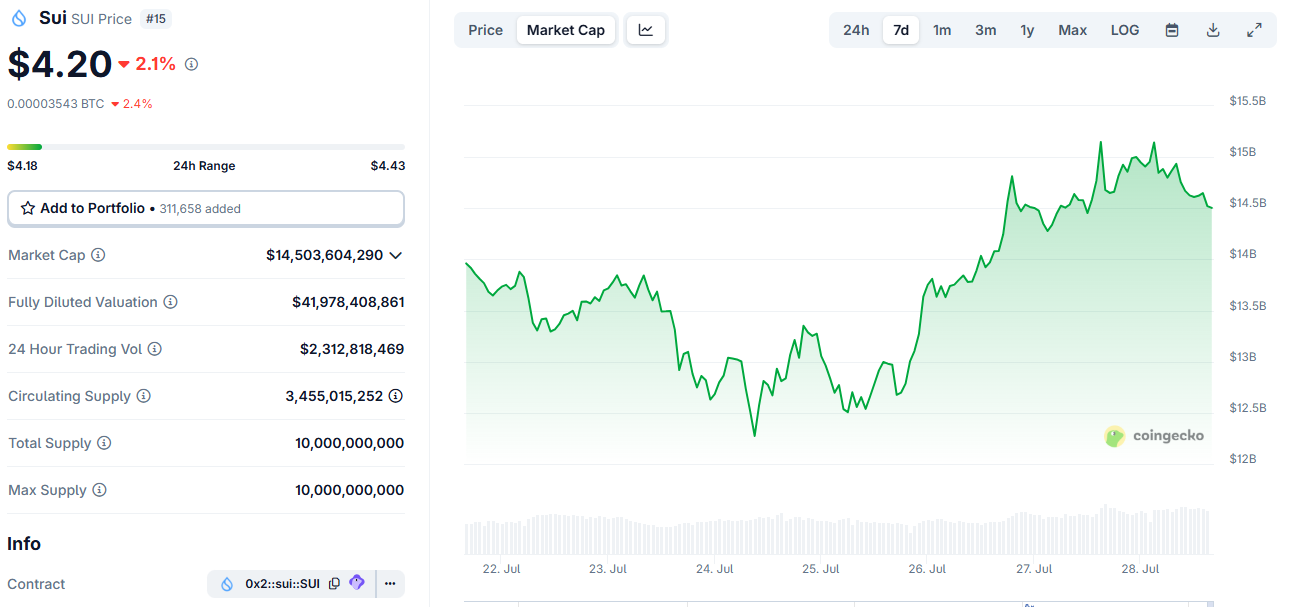1289x607 pixels.
Task: Show Market Cap info tooltip icon
Action: [x=98, y=255]
